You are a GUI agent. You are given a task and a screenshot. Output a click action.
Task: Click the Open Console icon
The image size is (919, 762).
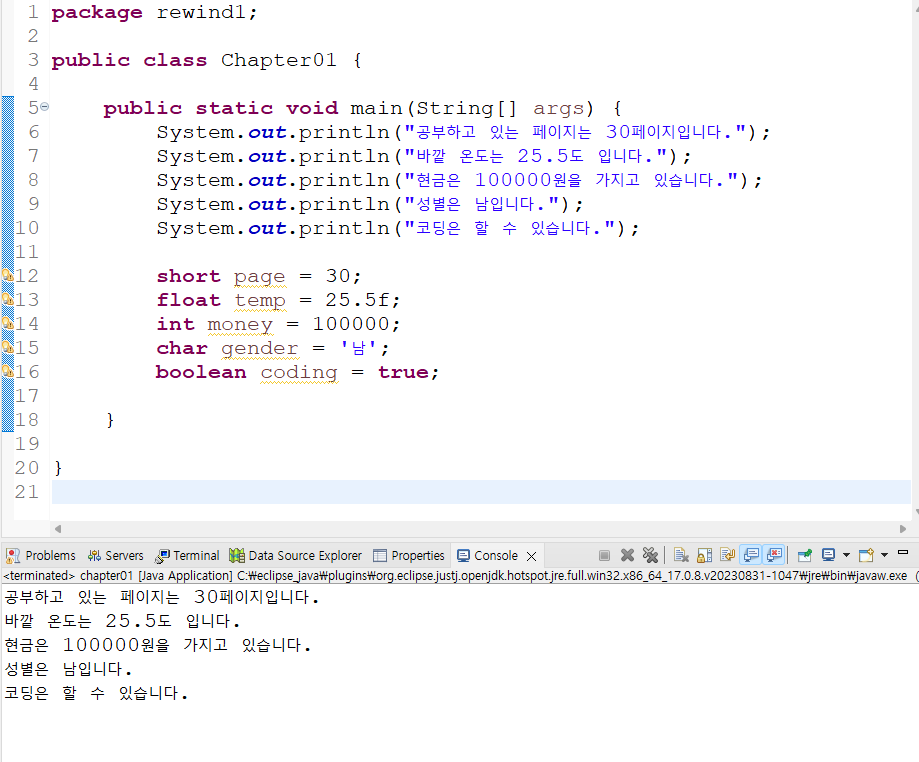point(866,555)
